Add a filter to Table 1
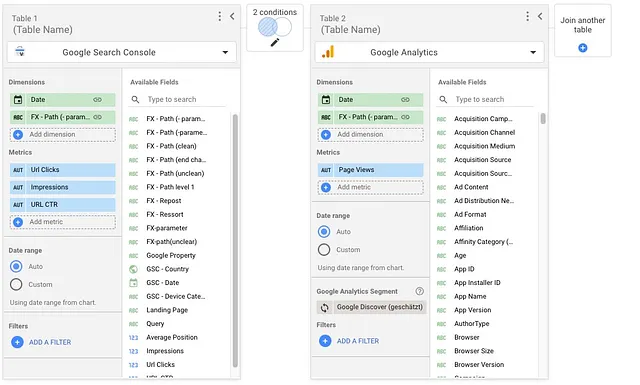640x385 pixels. point(41,342)
